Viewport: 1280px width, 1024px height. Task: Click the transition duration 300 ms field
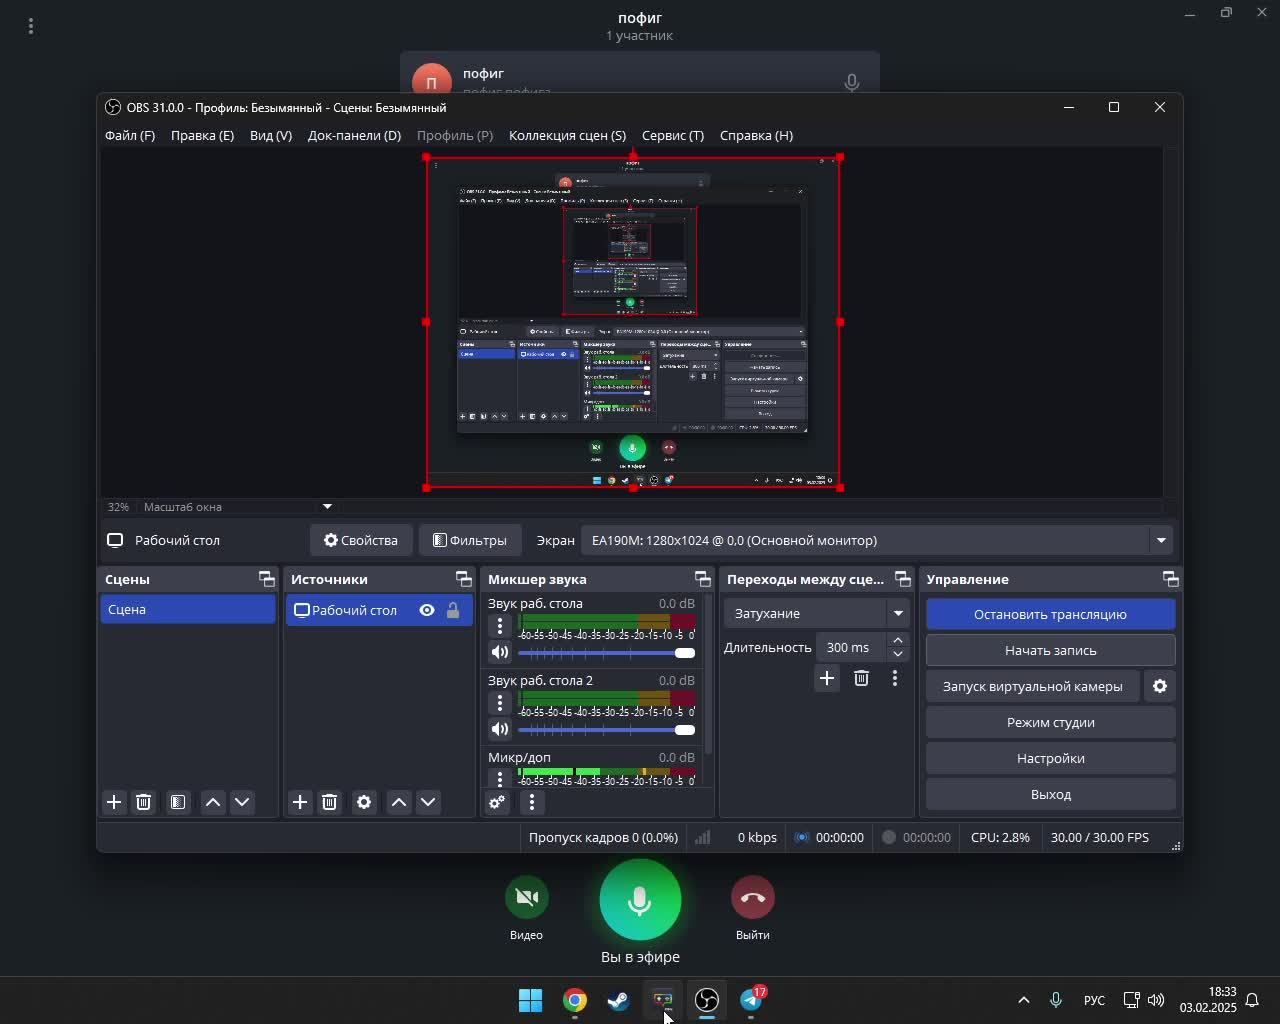[850, 647]
